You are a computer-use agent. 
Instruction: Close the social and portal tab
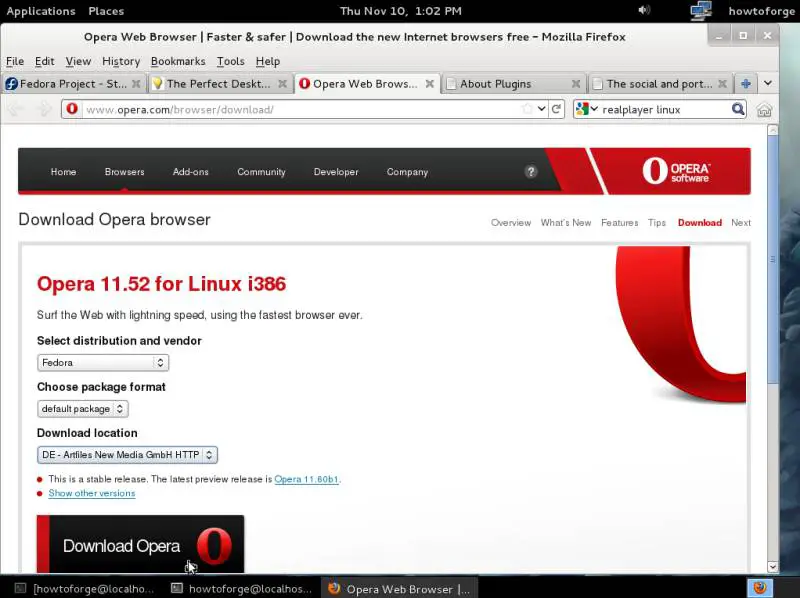click(x=722, y=84)
